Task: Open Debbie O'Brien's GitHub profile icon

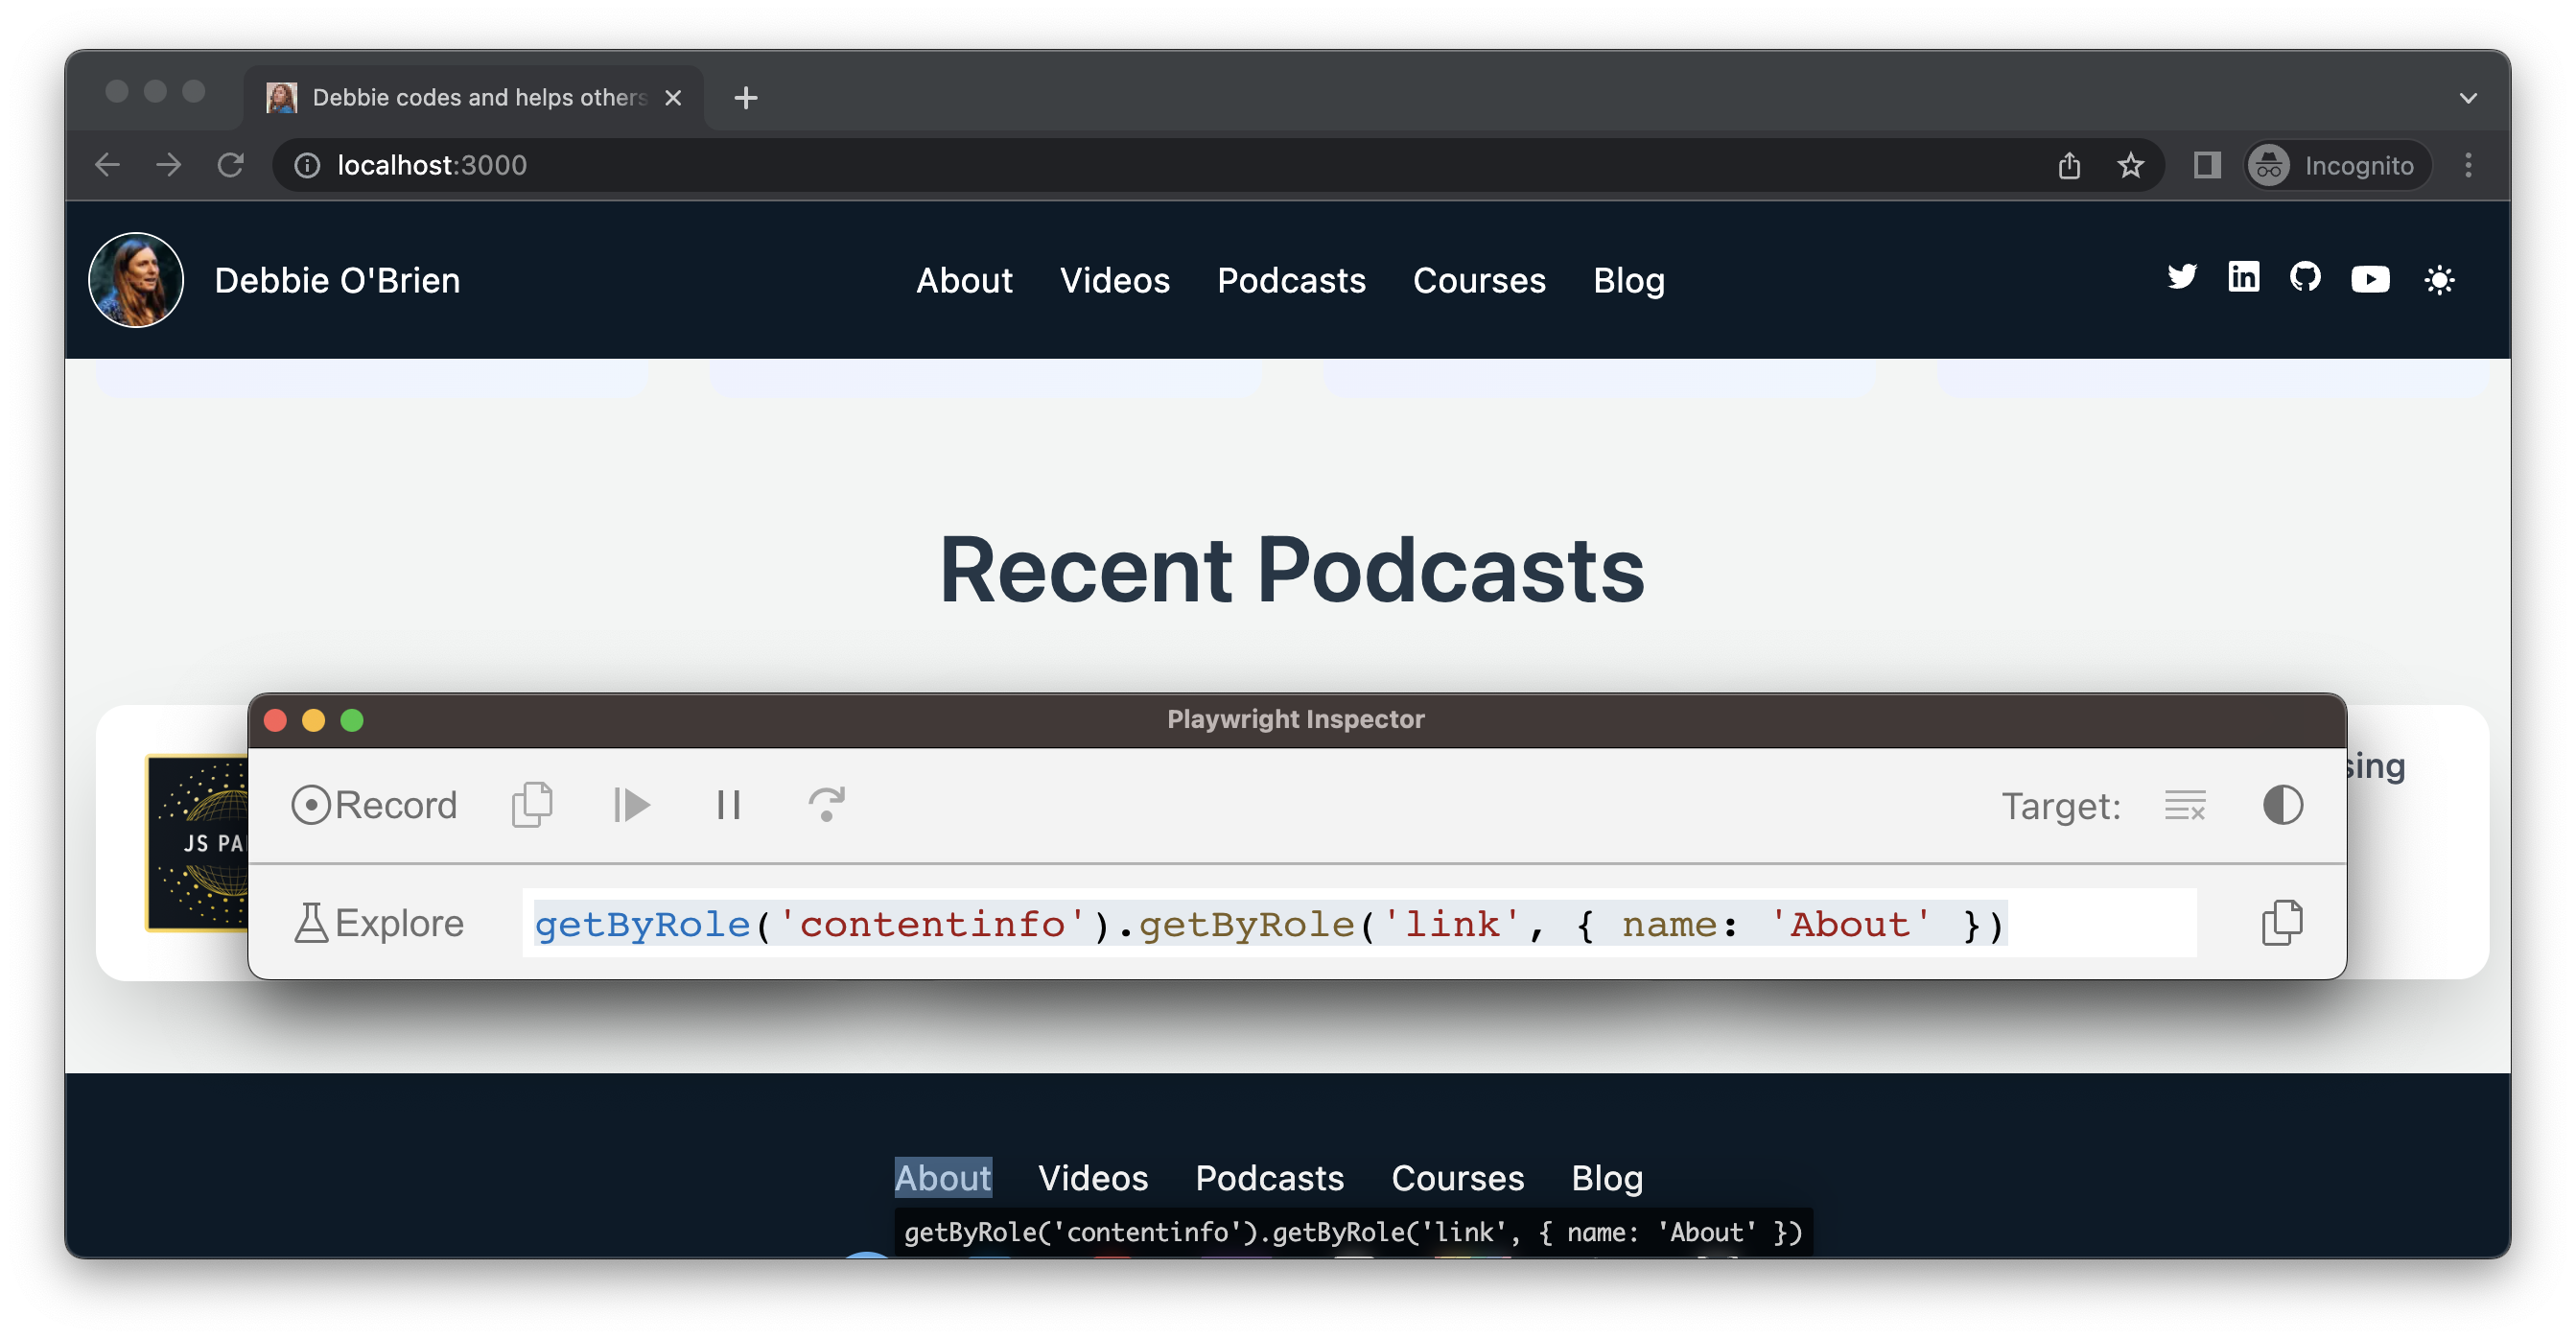Action: (2306, 278)
